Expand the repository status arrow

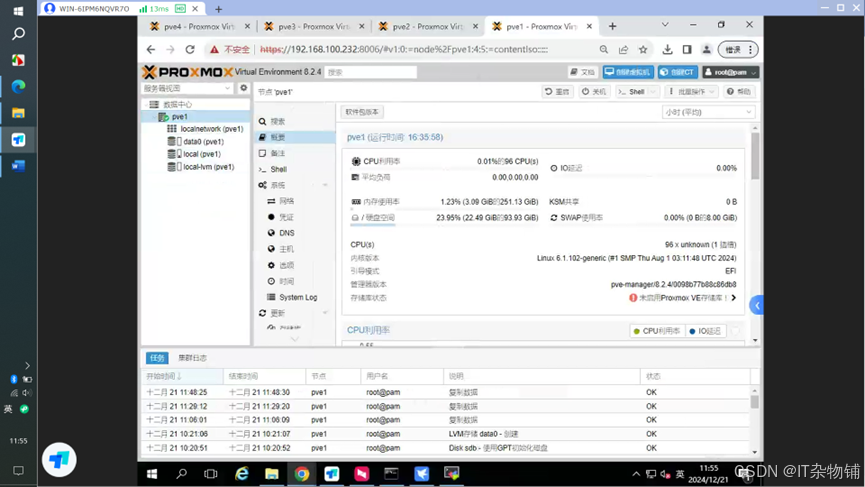[x=734, y=298]
